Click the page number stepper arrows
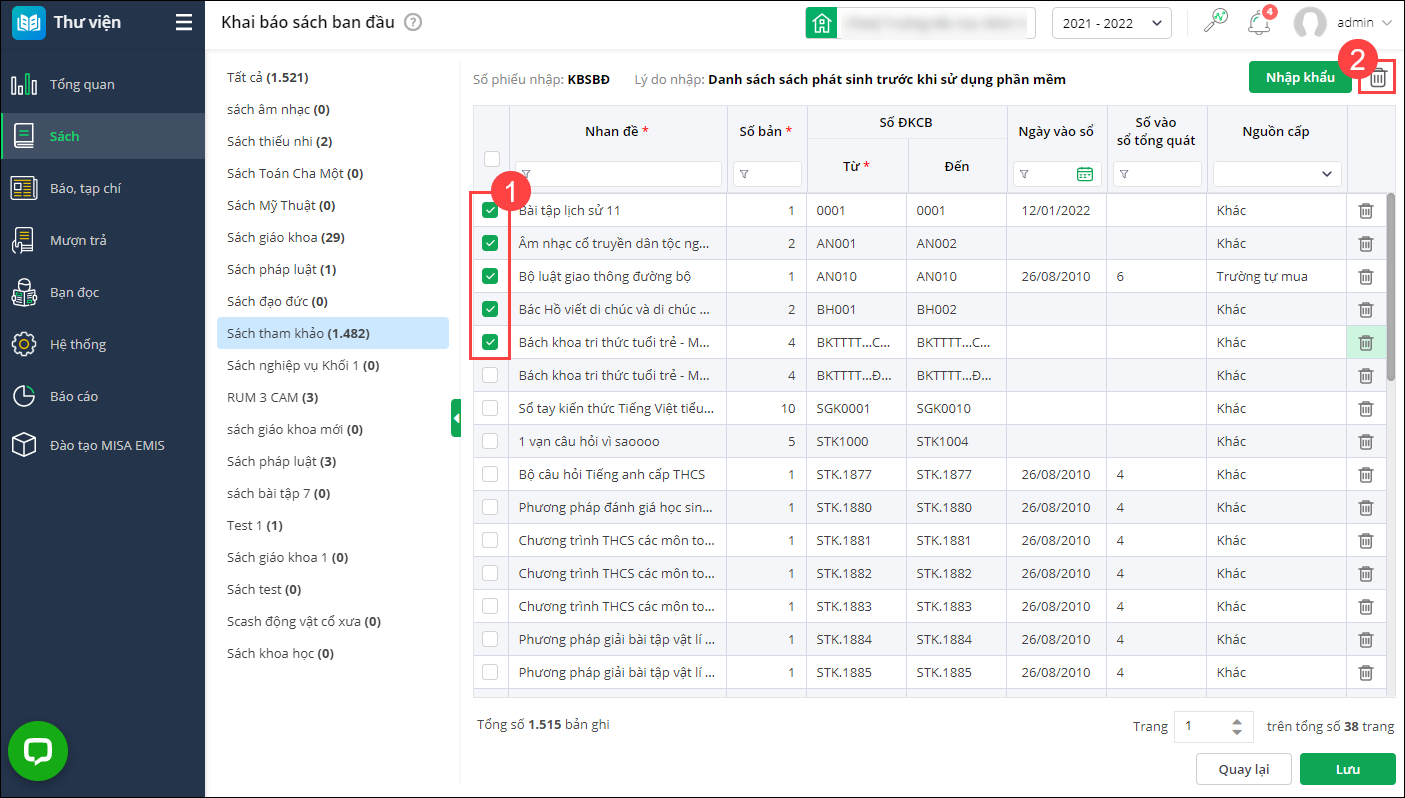This screenshot has width=1405, height=798. pos(1237,727)
